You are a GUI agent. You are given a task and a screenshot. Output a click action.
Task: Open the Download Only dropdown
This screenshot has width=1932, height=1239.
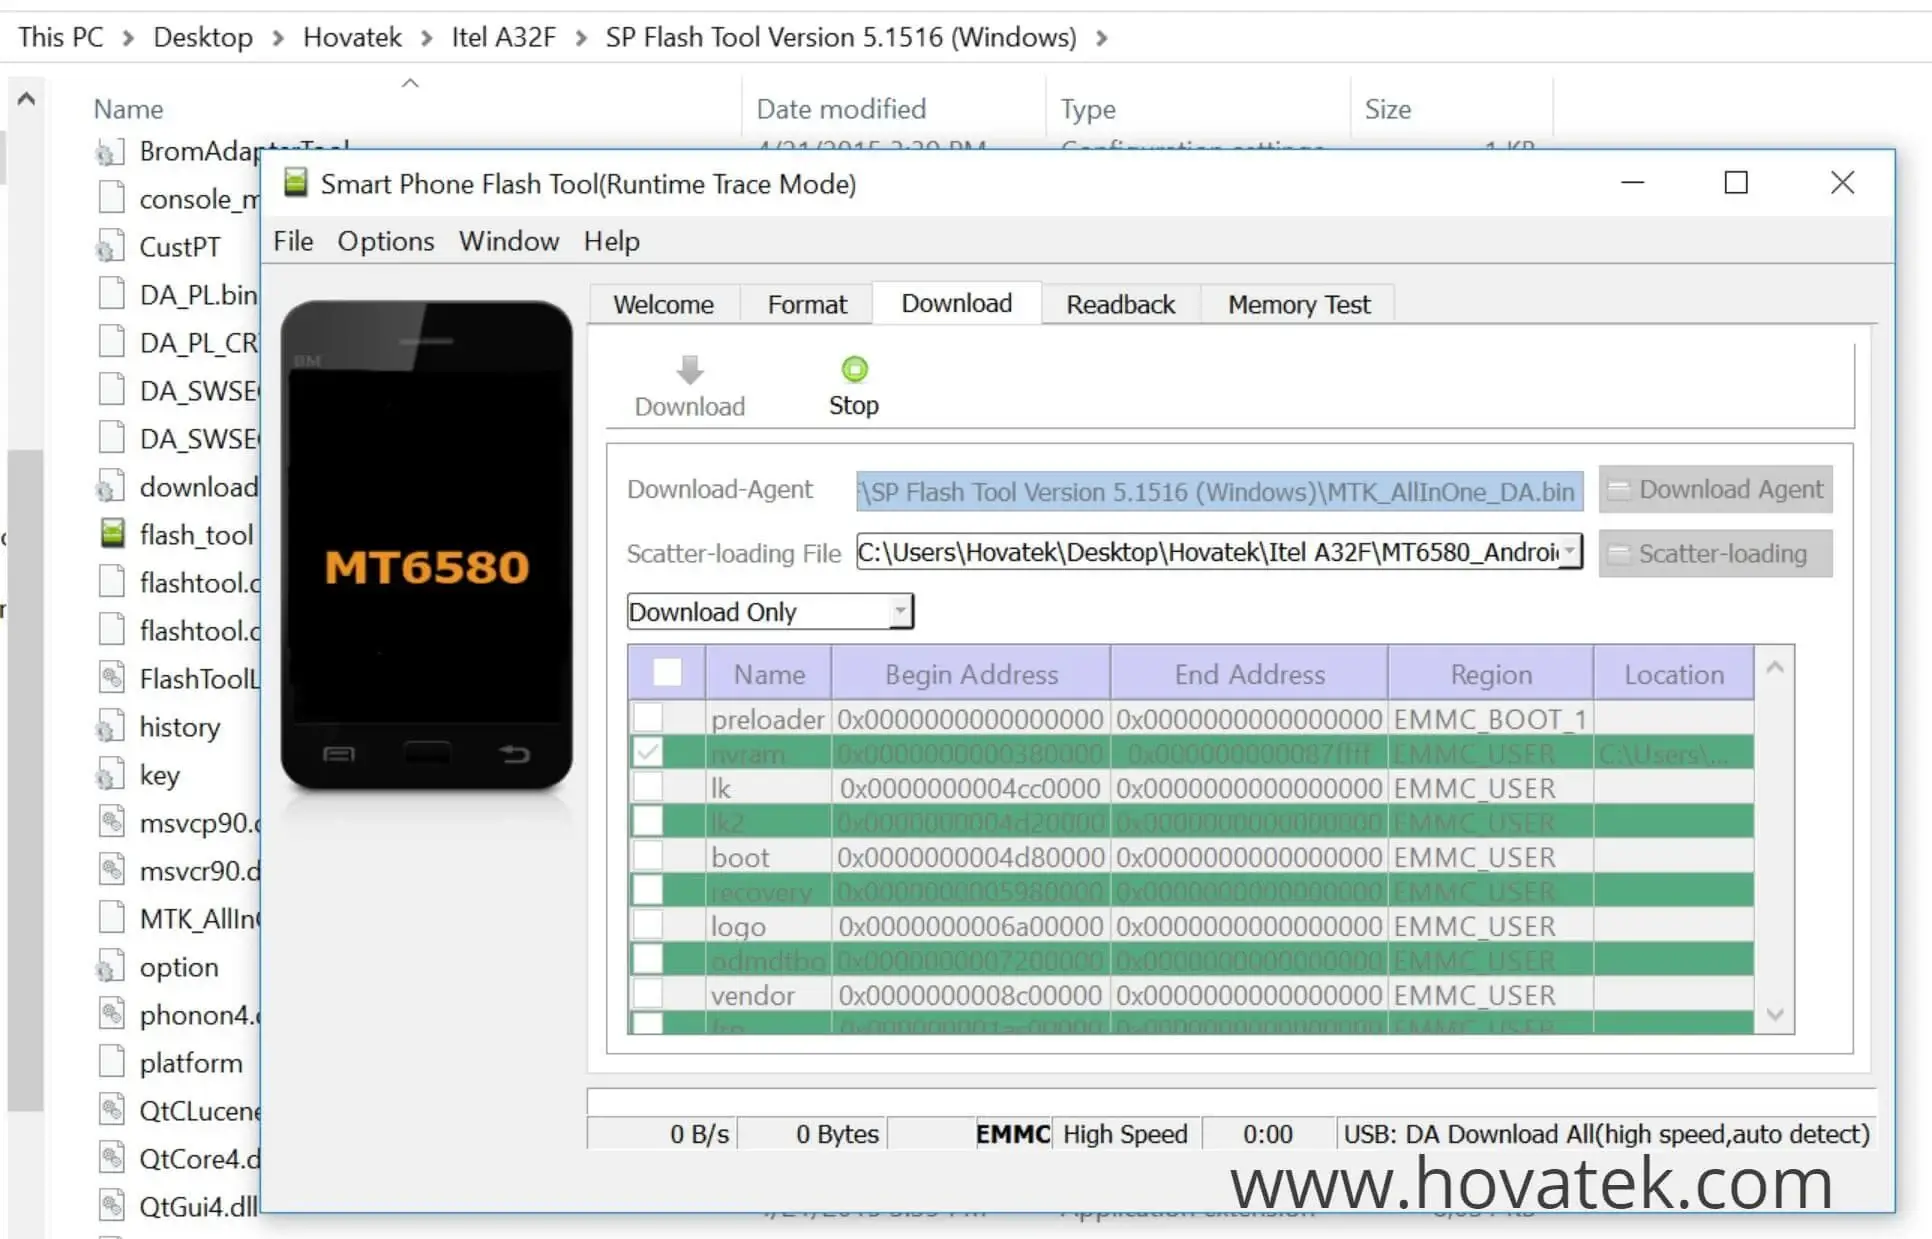point(899,611)
